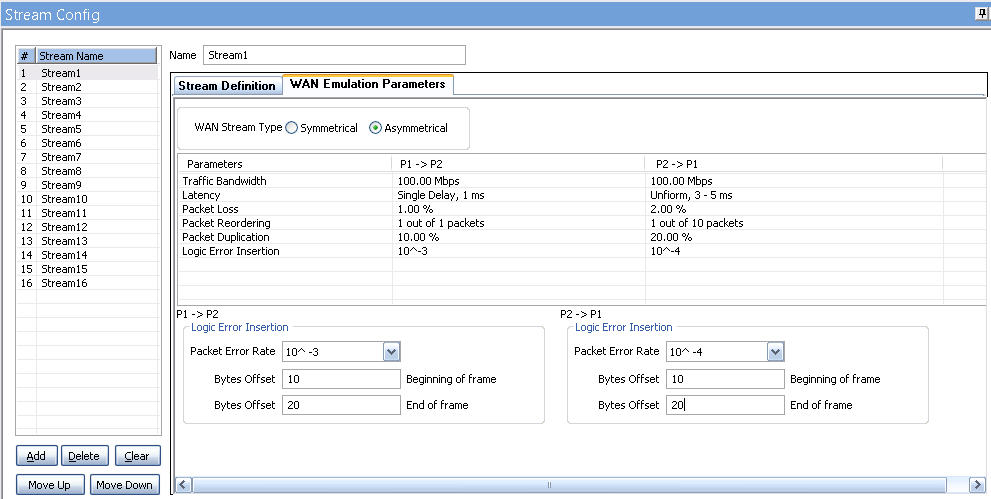Viewport: 991px width, 499px height.
Task: Select Stream12 in the stream list
Action: coord(87,227)
